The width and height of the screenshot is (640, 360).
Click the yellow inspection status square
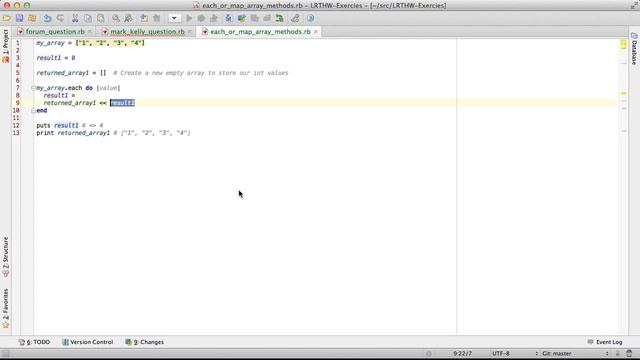[624, 43]
